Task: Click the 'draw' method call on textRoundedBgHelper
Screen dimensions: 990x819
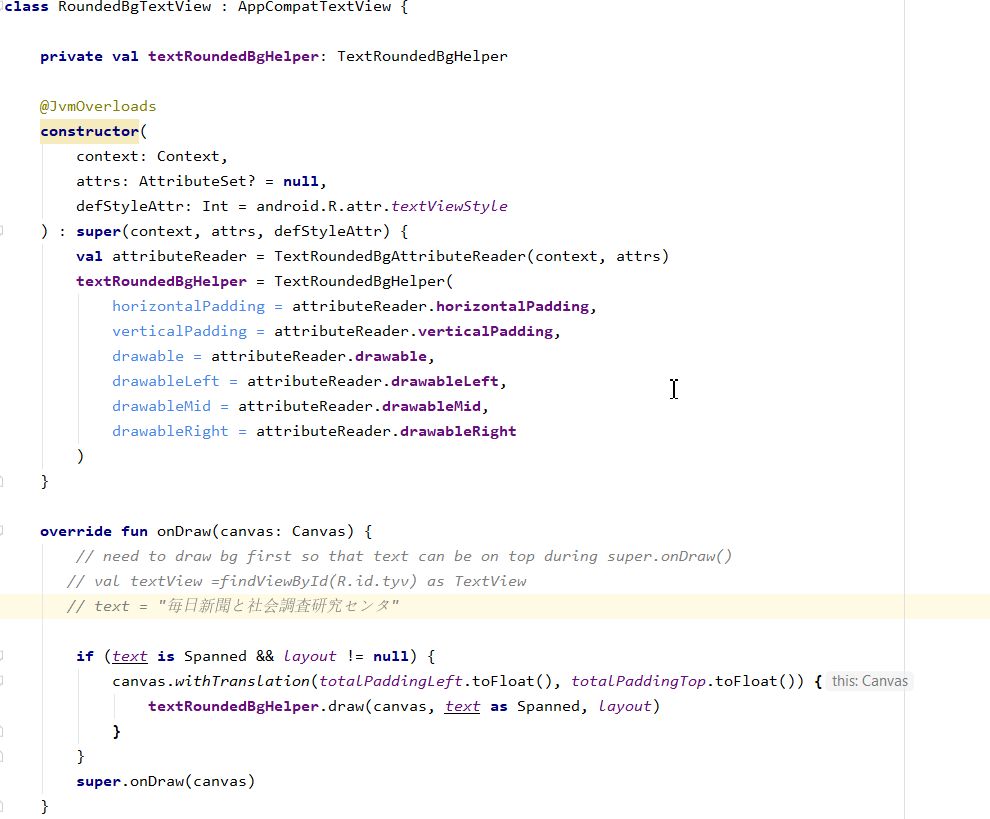Action: point(346,707)
